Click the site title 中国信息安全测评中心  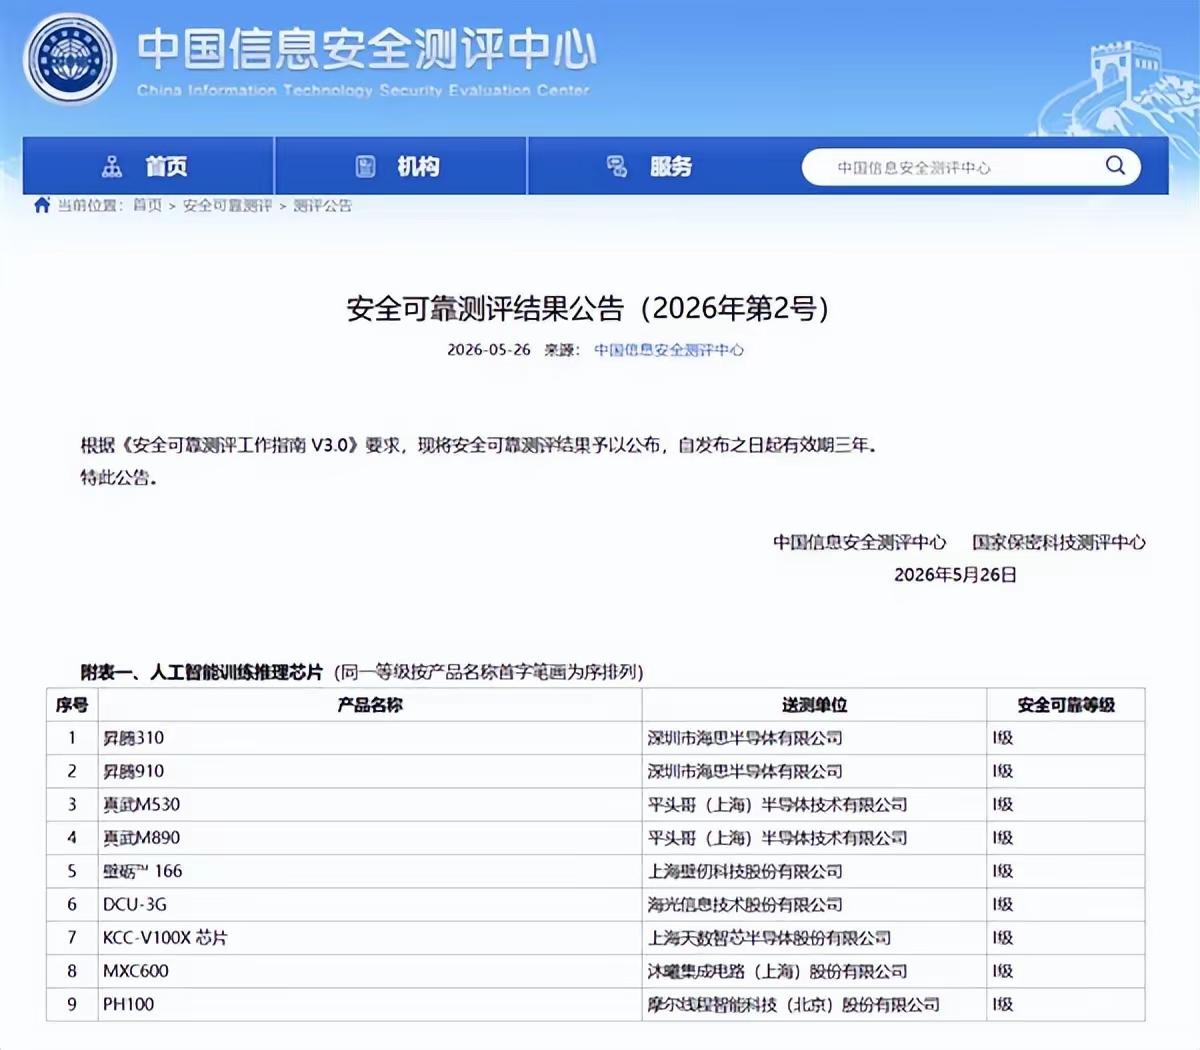pyautogui.click(x=366, y=50)
